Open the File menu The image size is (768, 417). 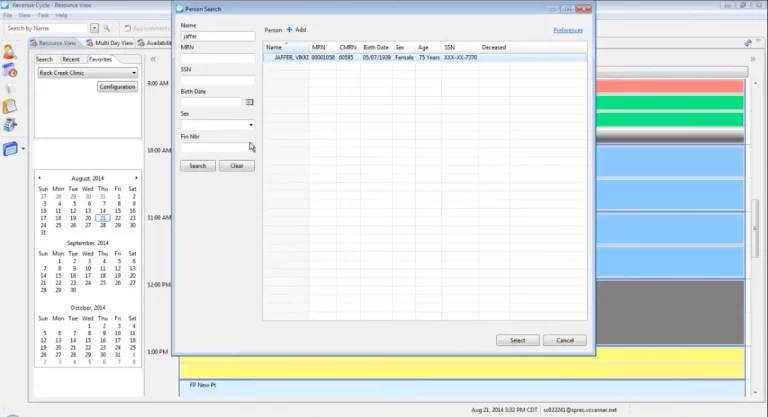[x=8, y=16]
